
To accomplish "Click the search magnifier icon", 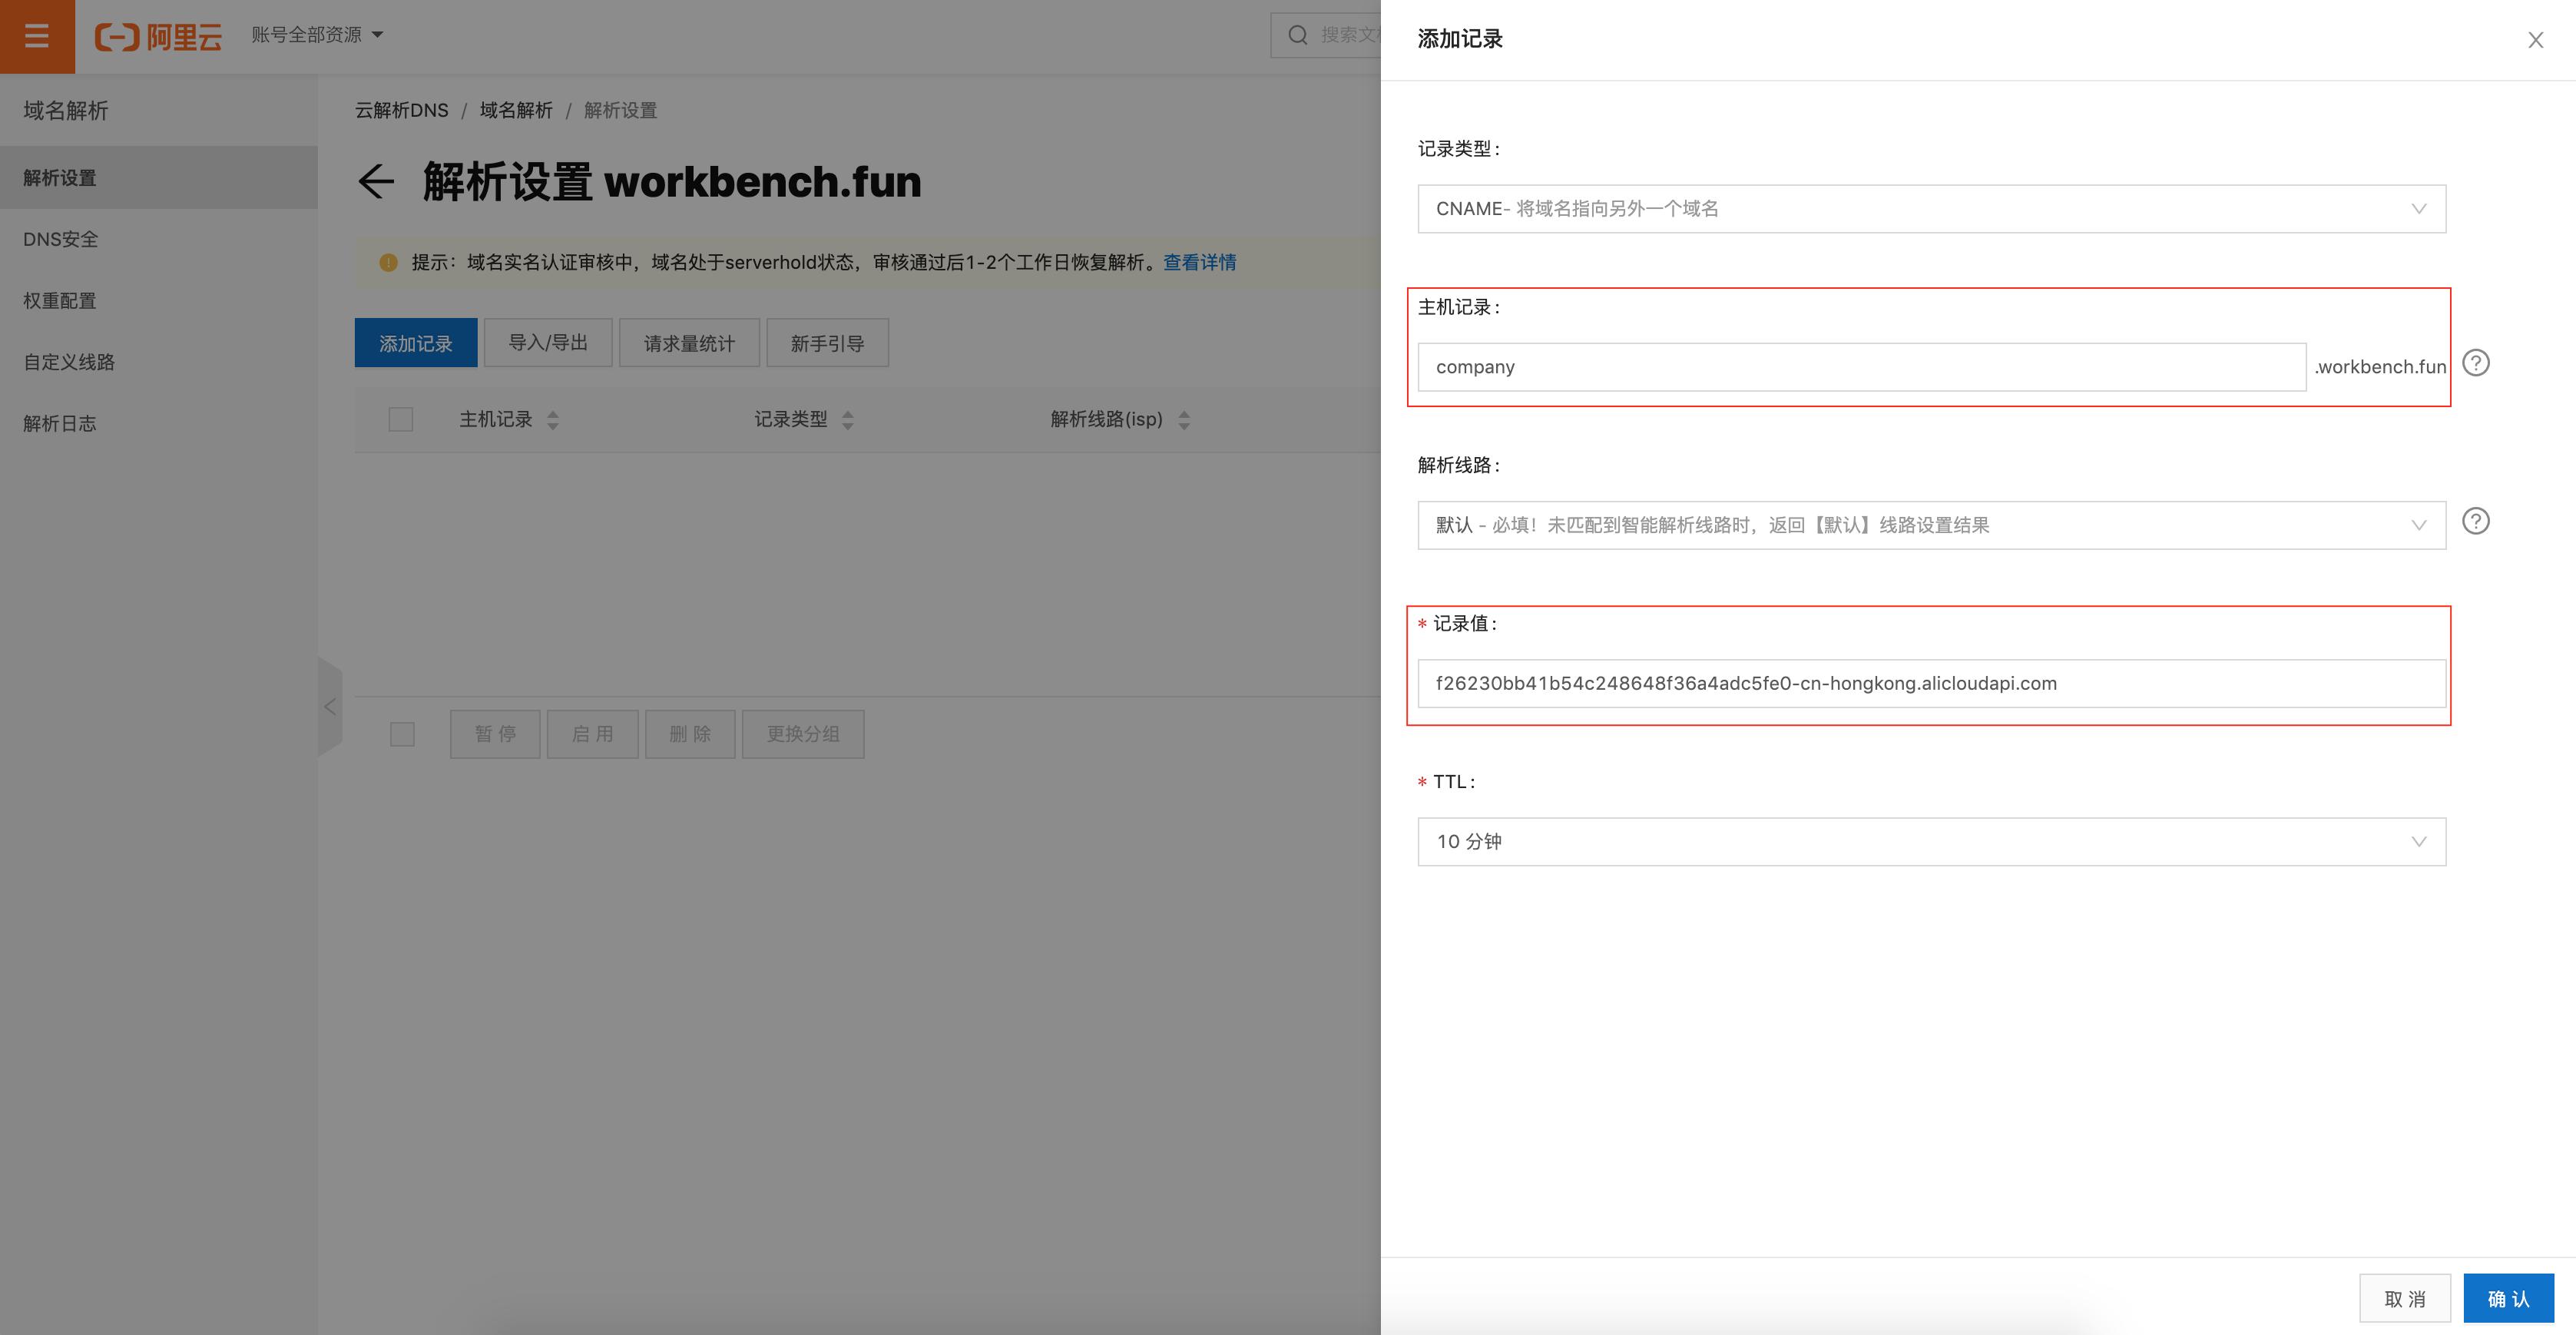I will (x=1296, y=34).
